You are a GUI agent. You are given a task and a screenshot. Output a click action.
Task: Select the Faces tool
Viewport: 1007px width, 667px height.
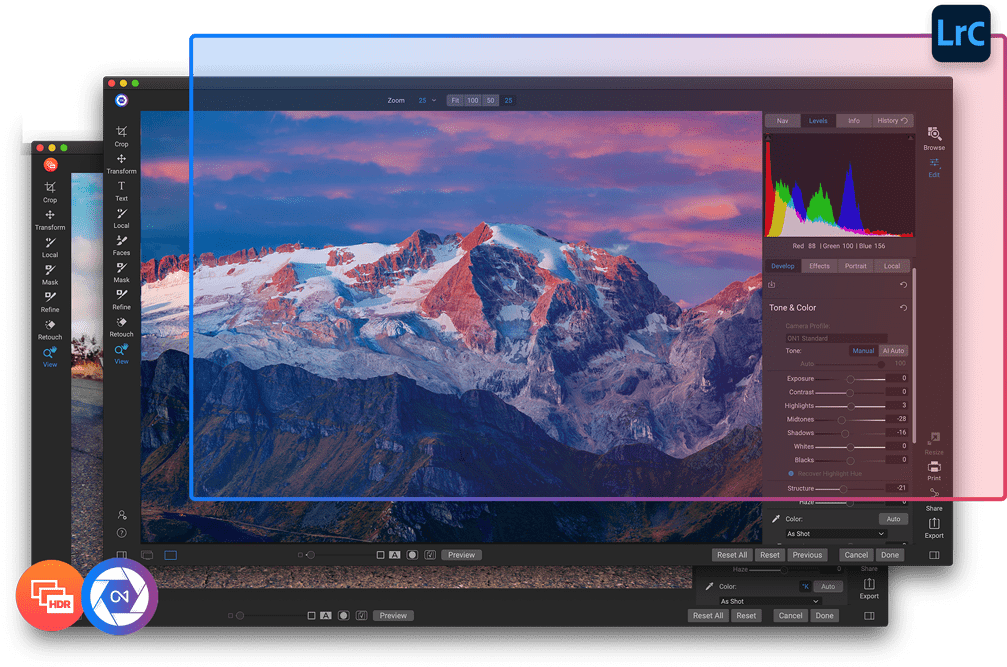click(121, 245)
